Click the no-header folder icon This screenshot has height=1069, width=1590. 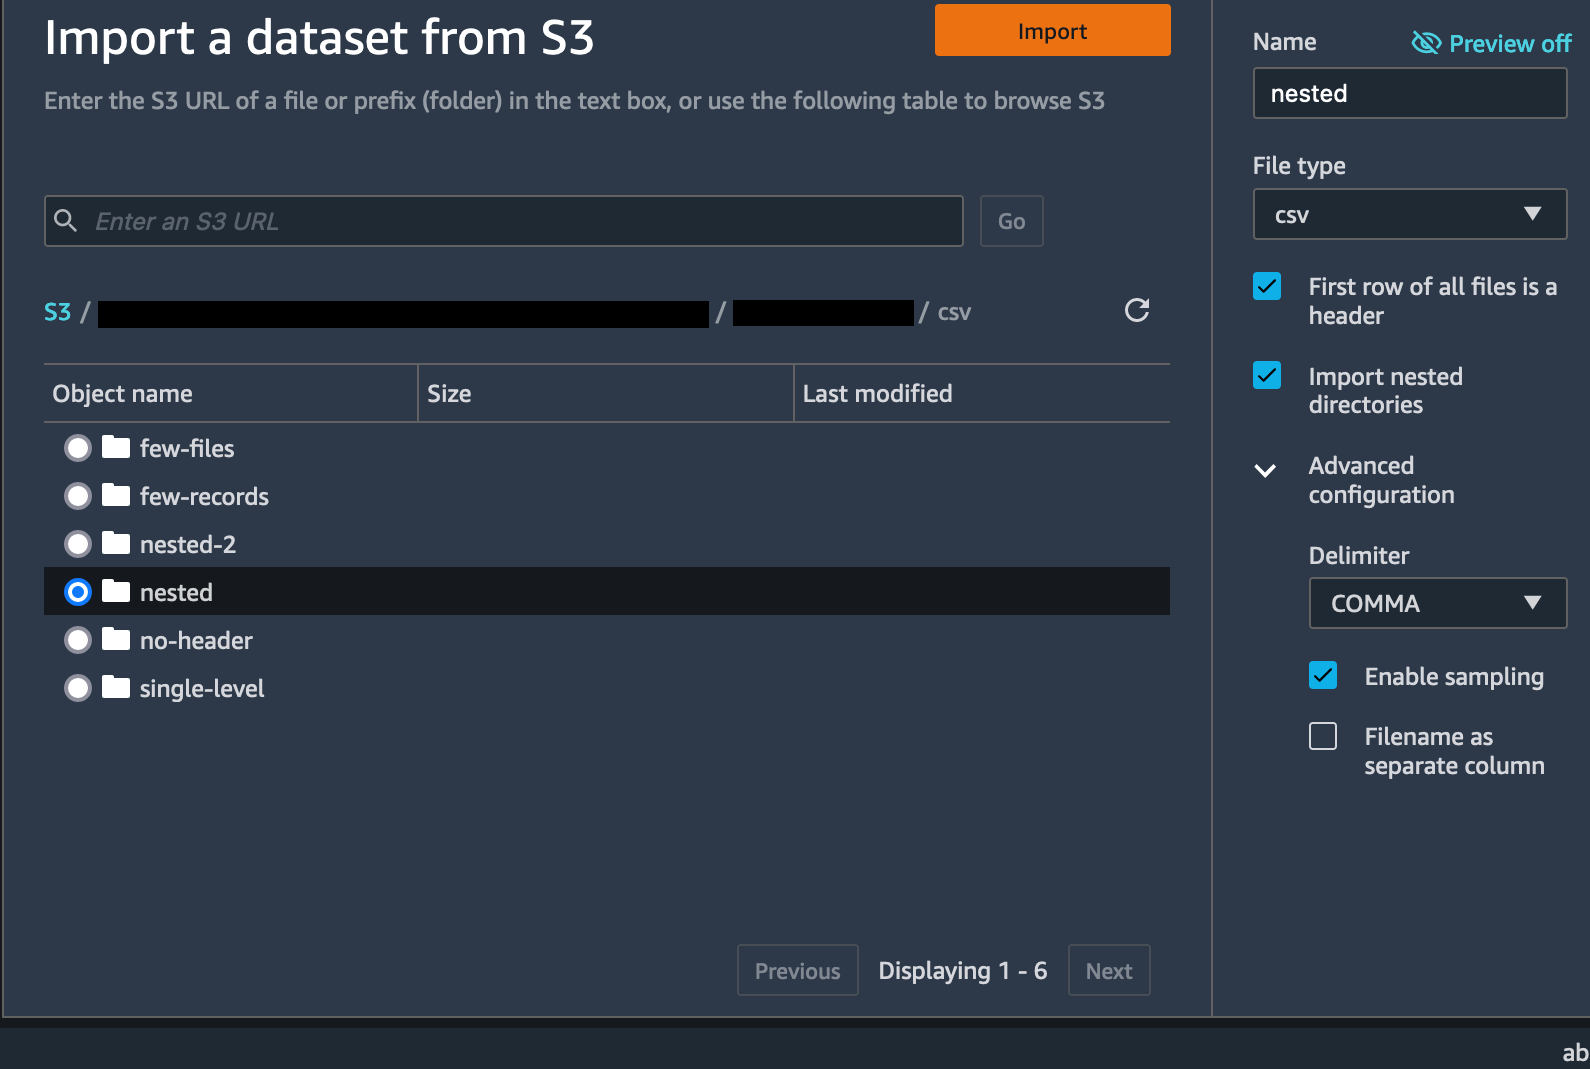click(x=116, y=639)
